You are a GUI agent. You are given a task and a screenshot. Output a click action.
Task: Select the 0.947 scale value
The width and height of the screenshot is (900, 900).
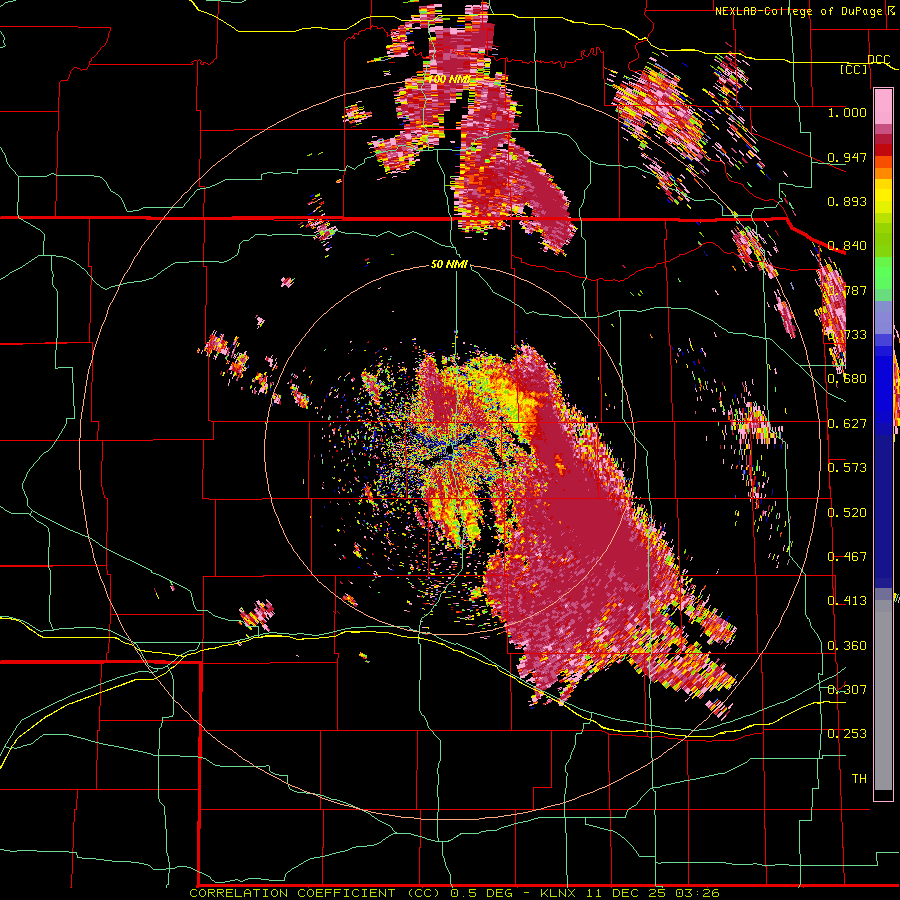pyautogui.click(x=847, y=157)
